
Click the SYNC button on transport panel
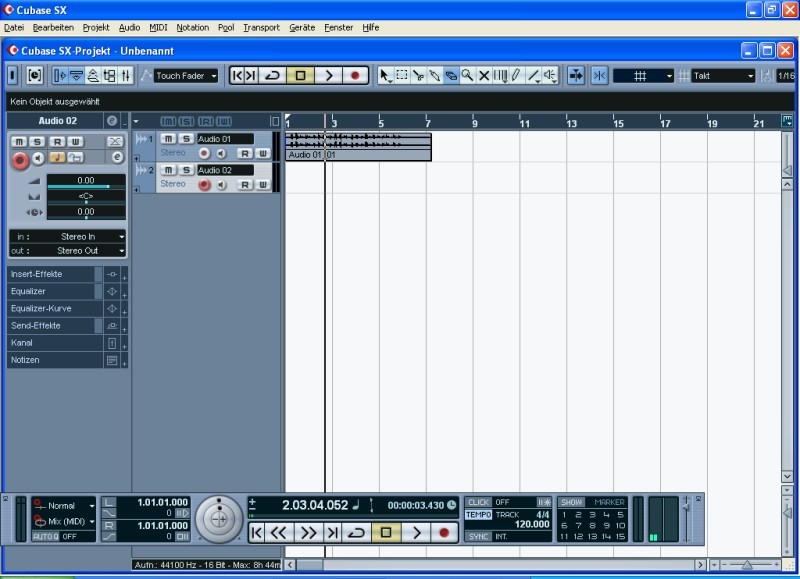pyautogui.click(x=478, y=537)
